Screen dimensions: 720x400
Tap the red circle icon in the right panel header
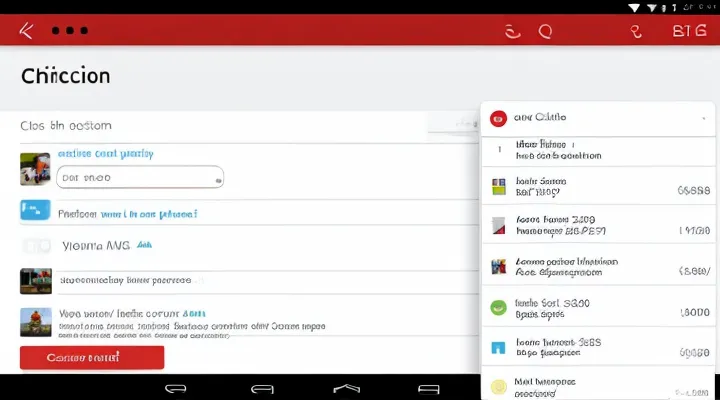coord(498,118)
